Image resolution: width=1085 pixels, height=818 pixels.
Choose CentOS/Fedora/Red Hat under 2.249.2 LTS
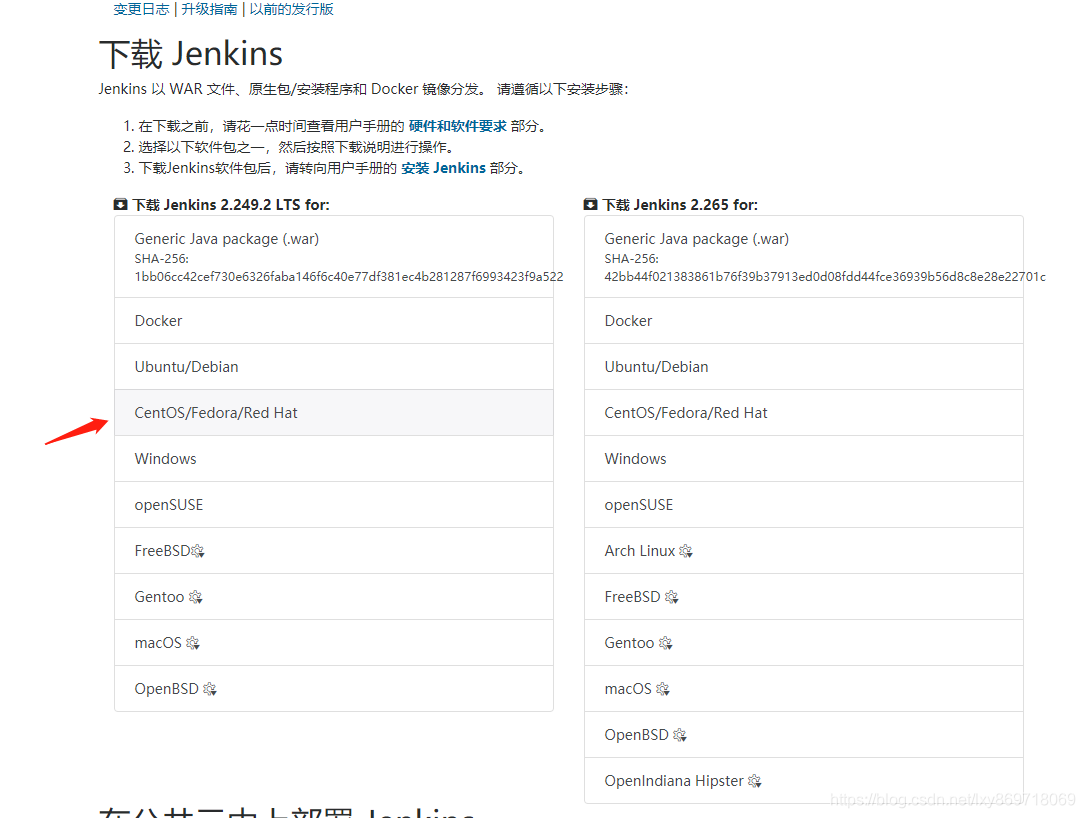coord(334,413)
